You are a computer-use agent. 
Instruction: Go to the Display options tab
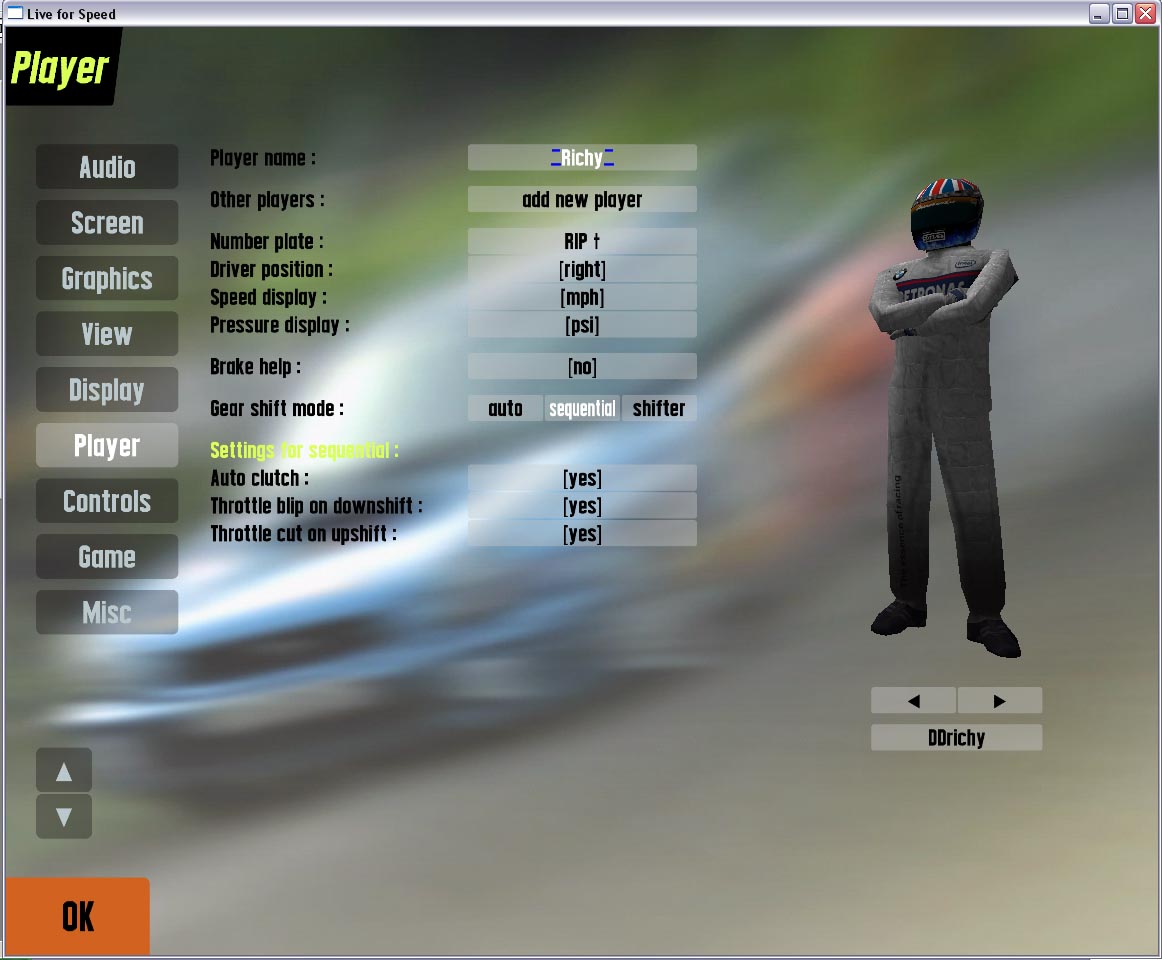tap(107, 389)
